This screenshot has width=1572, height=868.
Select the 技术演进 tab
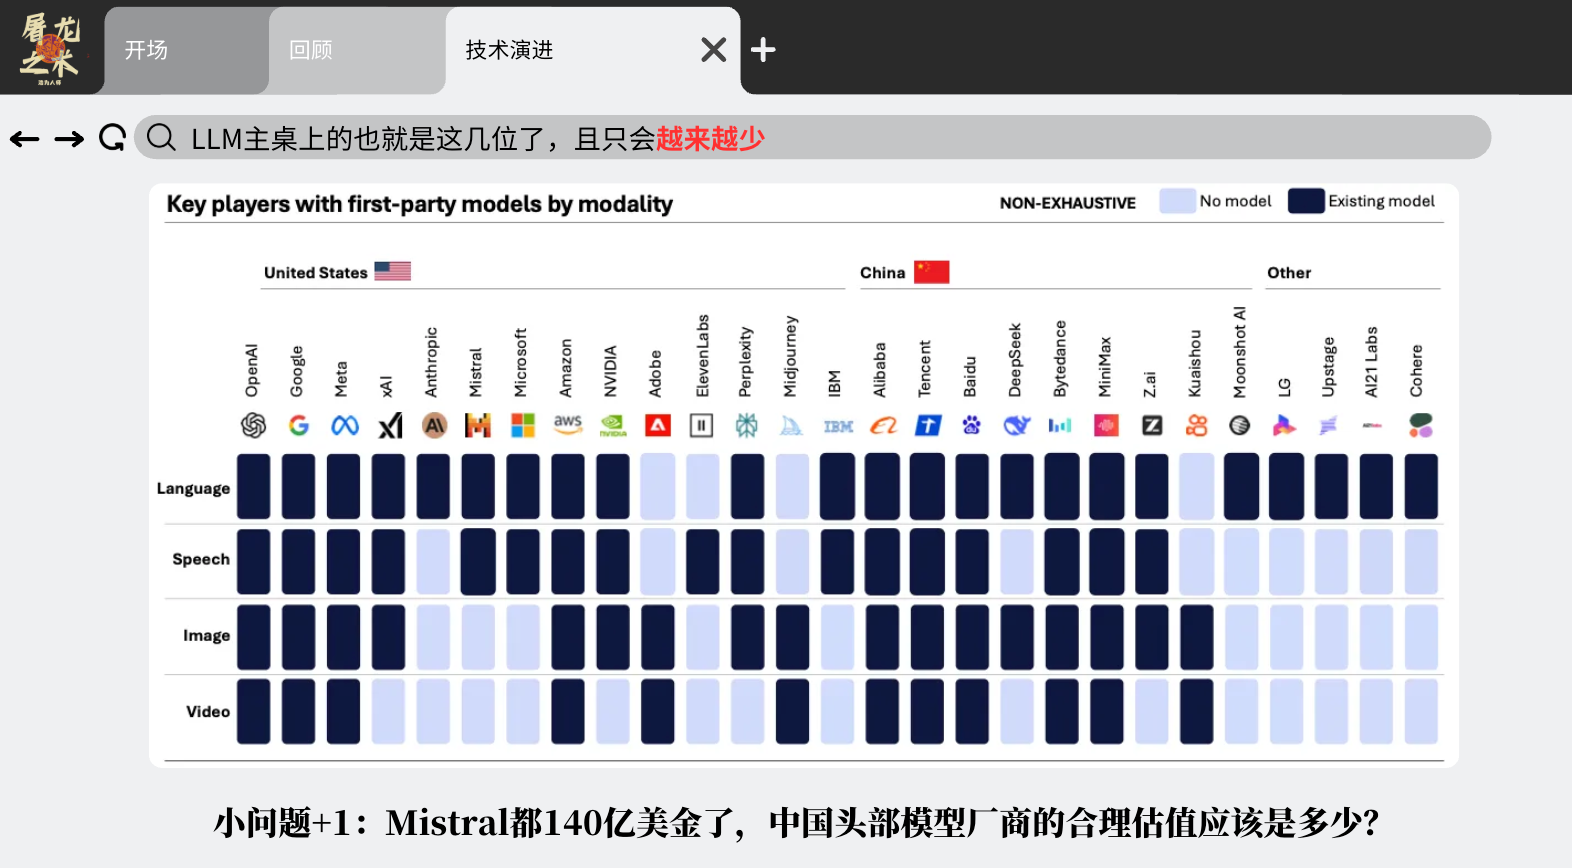pyautogui.click(x=510, y=50)
